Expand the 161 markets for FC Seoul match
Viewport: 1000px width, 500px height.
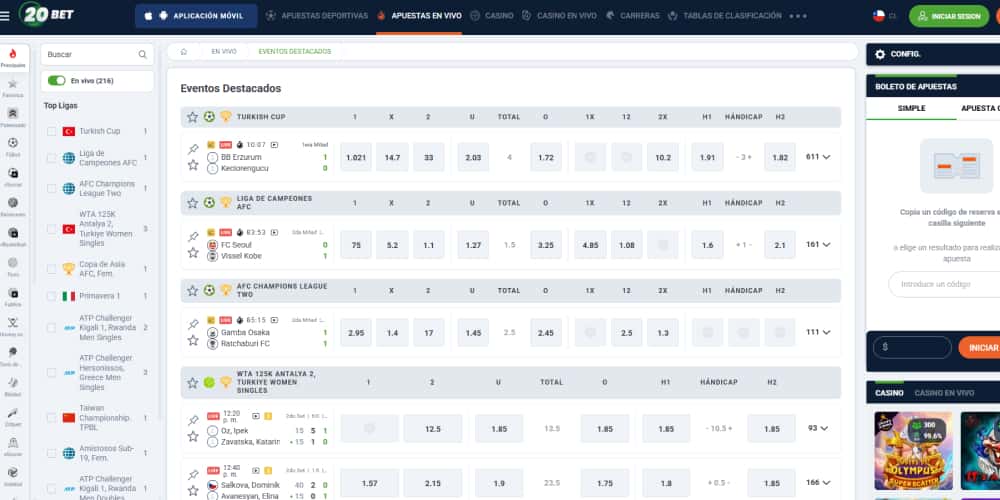[818, 244]
